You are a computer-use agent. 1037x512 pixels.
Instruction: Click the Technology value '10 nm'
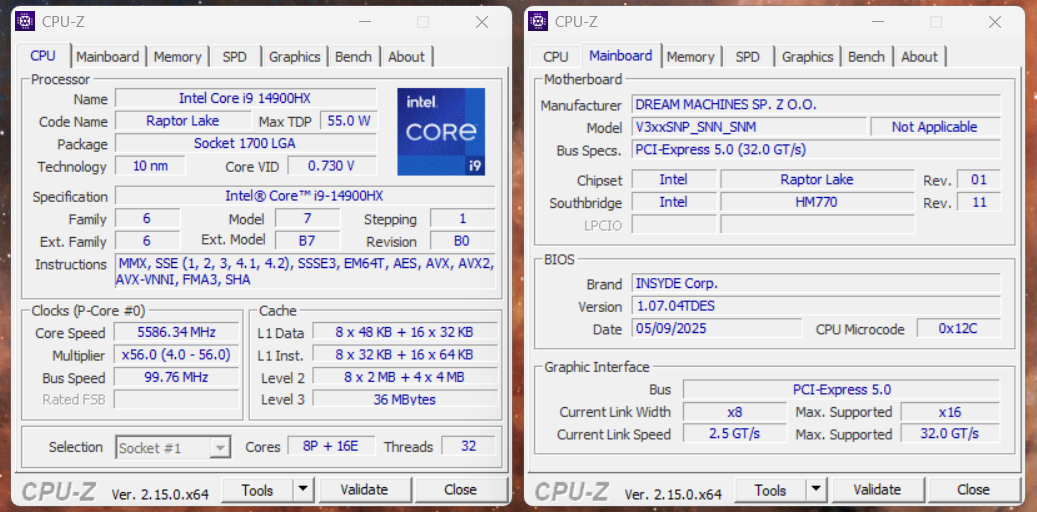pyautogui.click(x=150, y=166)
